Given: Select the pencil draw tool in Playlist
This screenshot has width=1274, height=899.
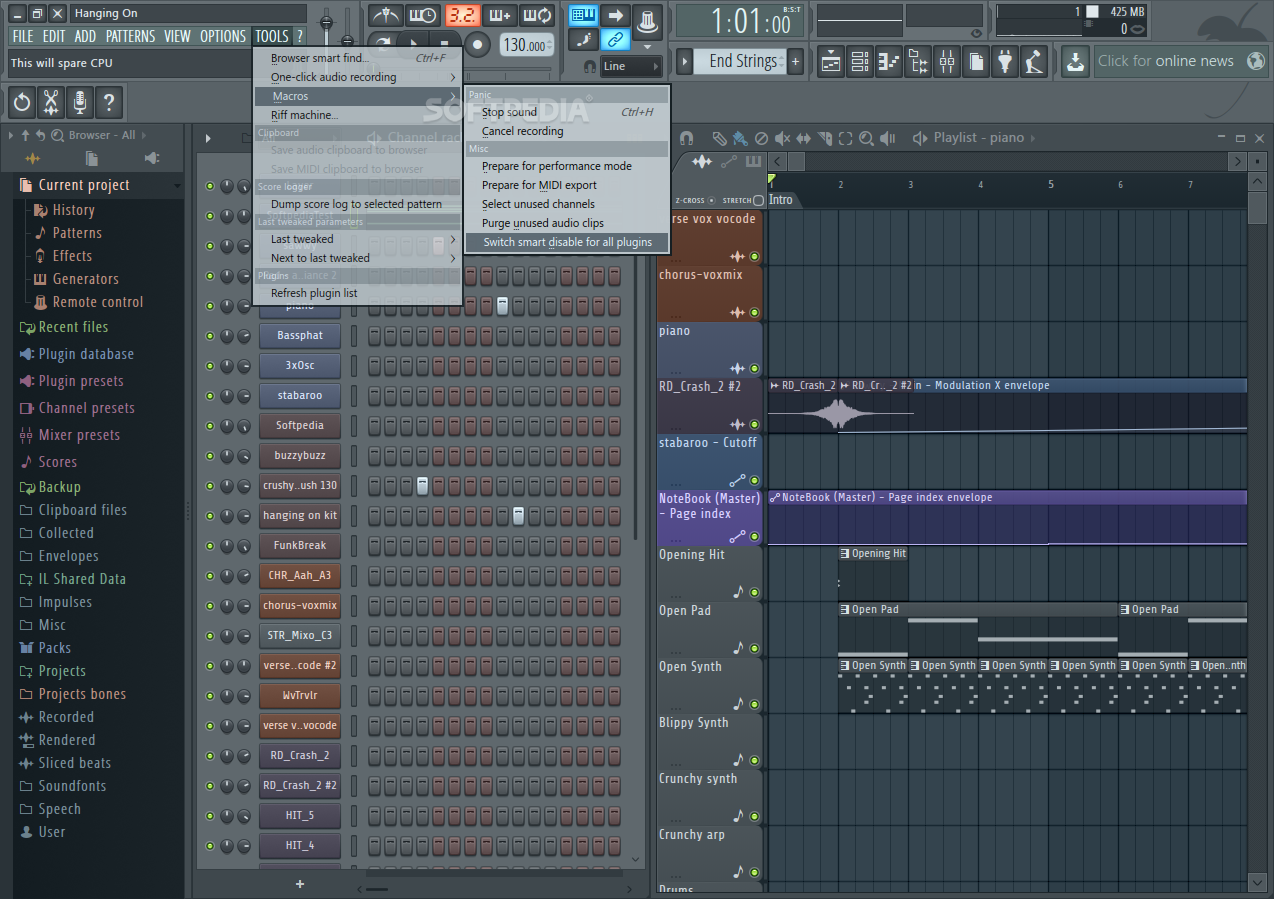Looking at the screenshot, I should (x=719, y=138).
